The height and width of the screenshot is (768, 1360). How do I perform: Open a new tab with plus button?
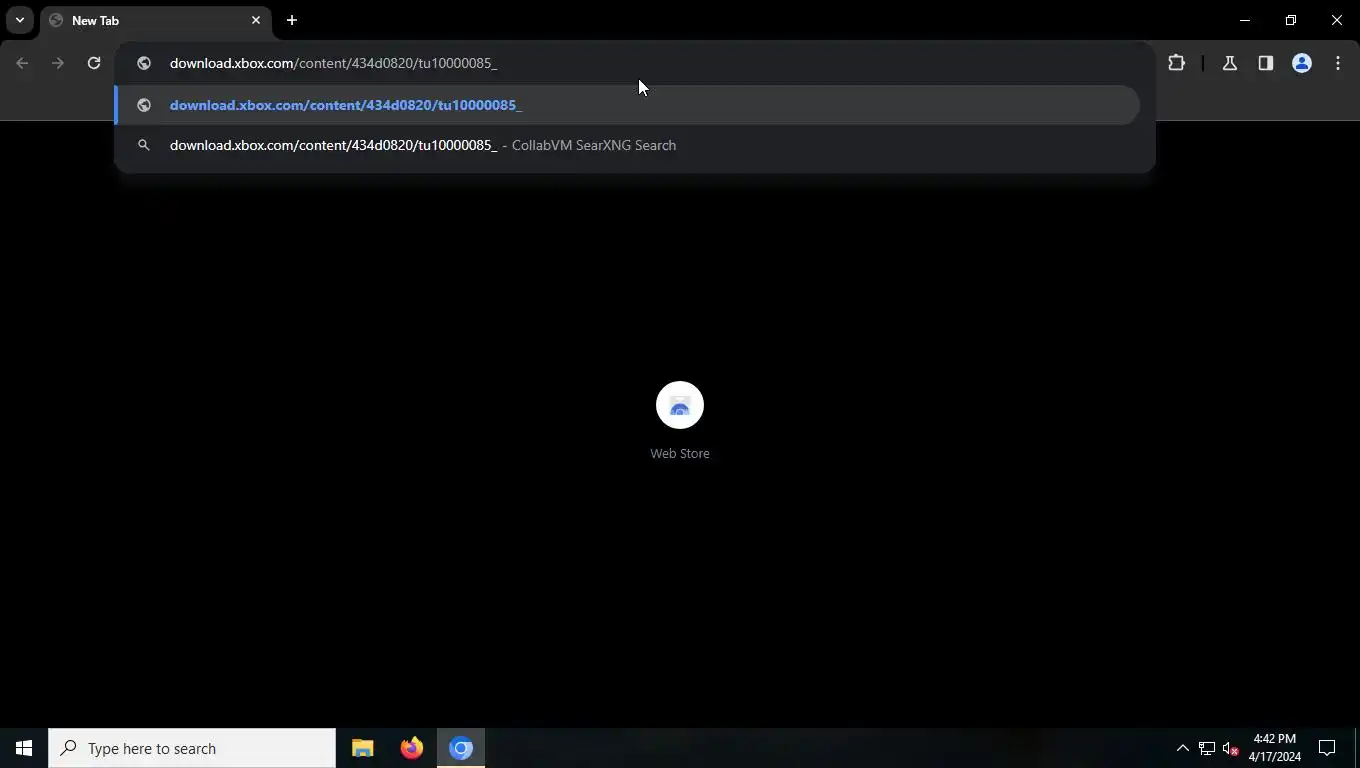[x=292, y=20]
